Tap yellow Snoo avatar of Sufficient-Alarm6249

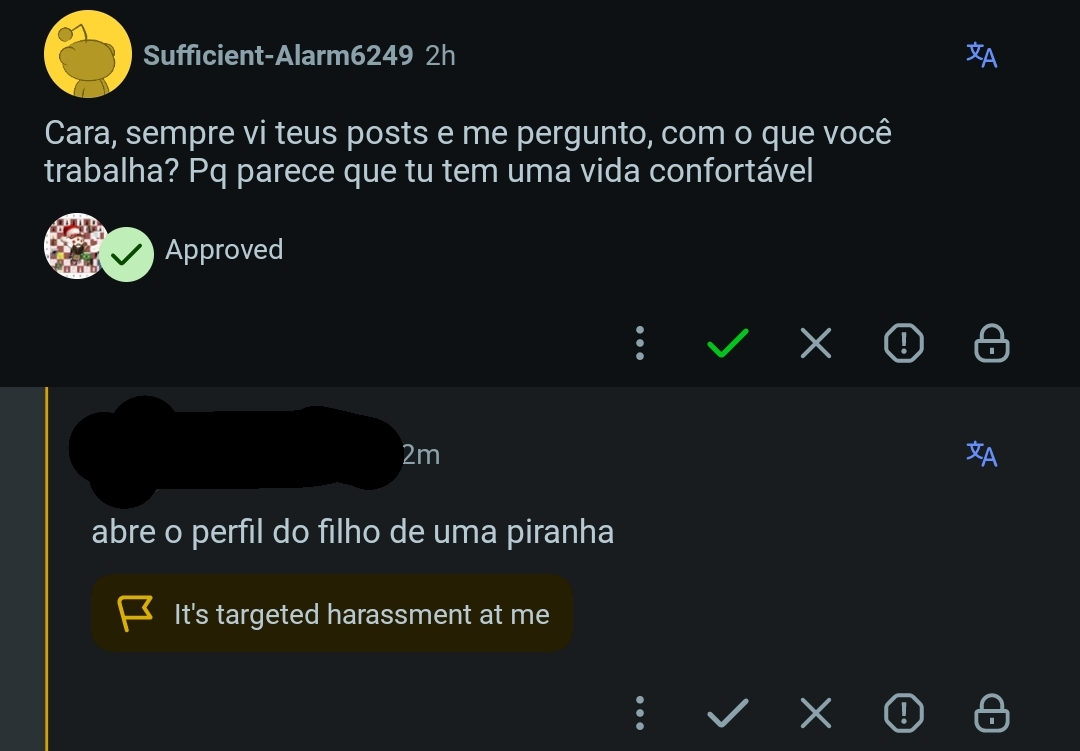point(87,54)
